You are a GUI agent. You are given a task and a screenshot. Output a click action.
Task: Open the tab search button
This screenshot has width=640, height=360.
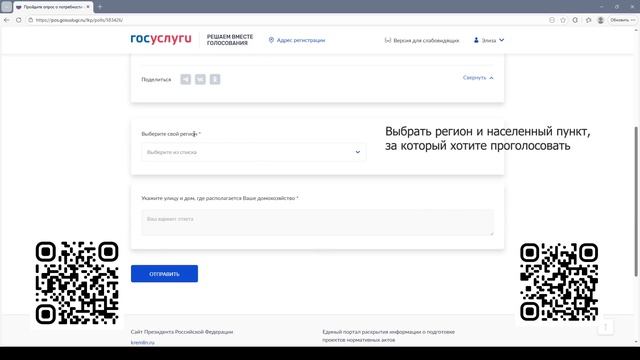7,7
